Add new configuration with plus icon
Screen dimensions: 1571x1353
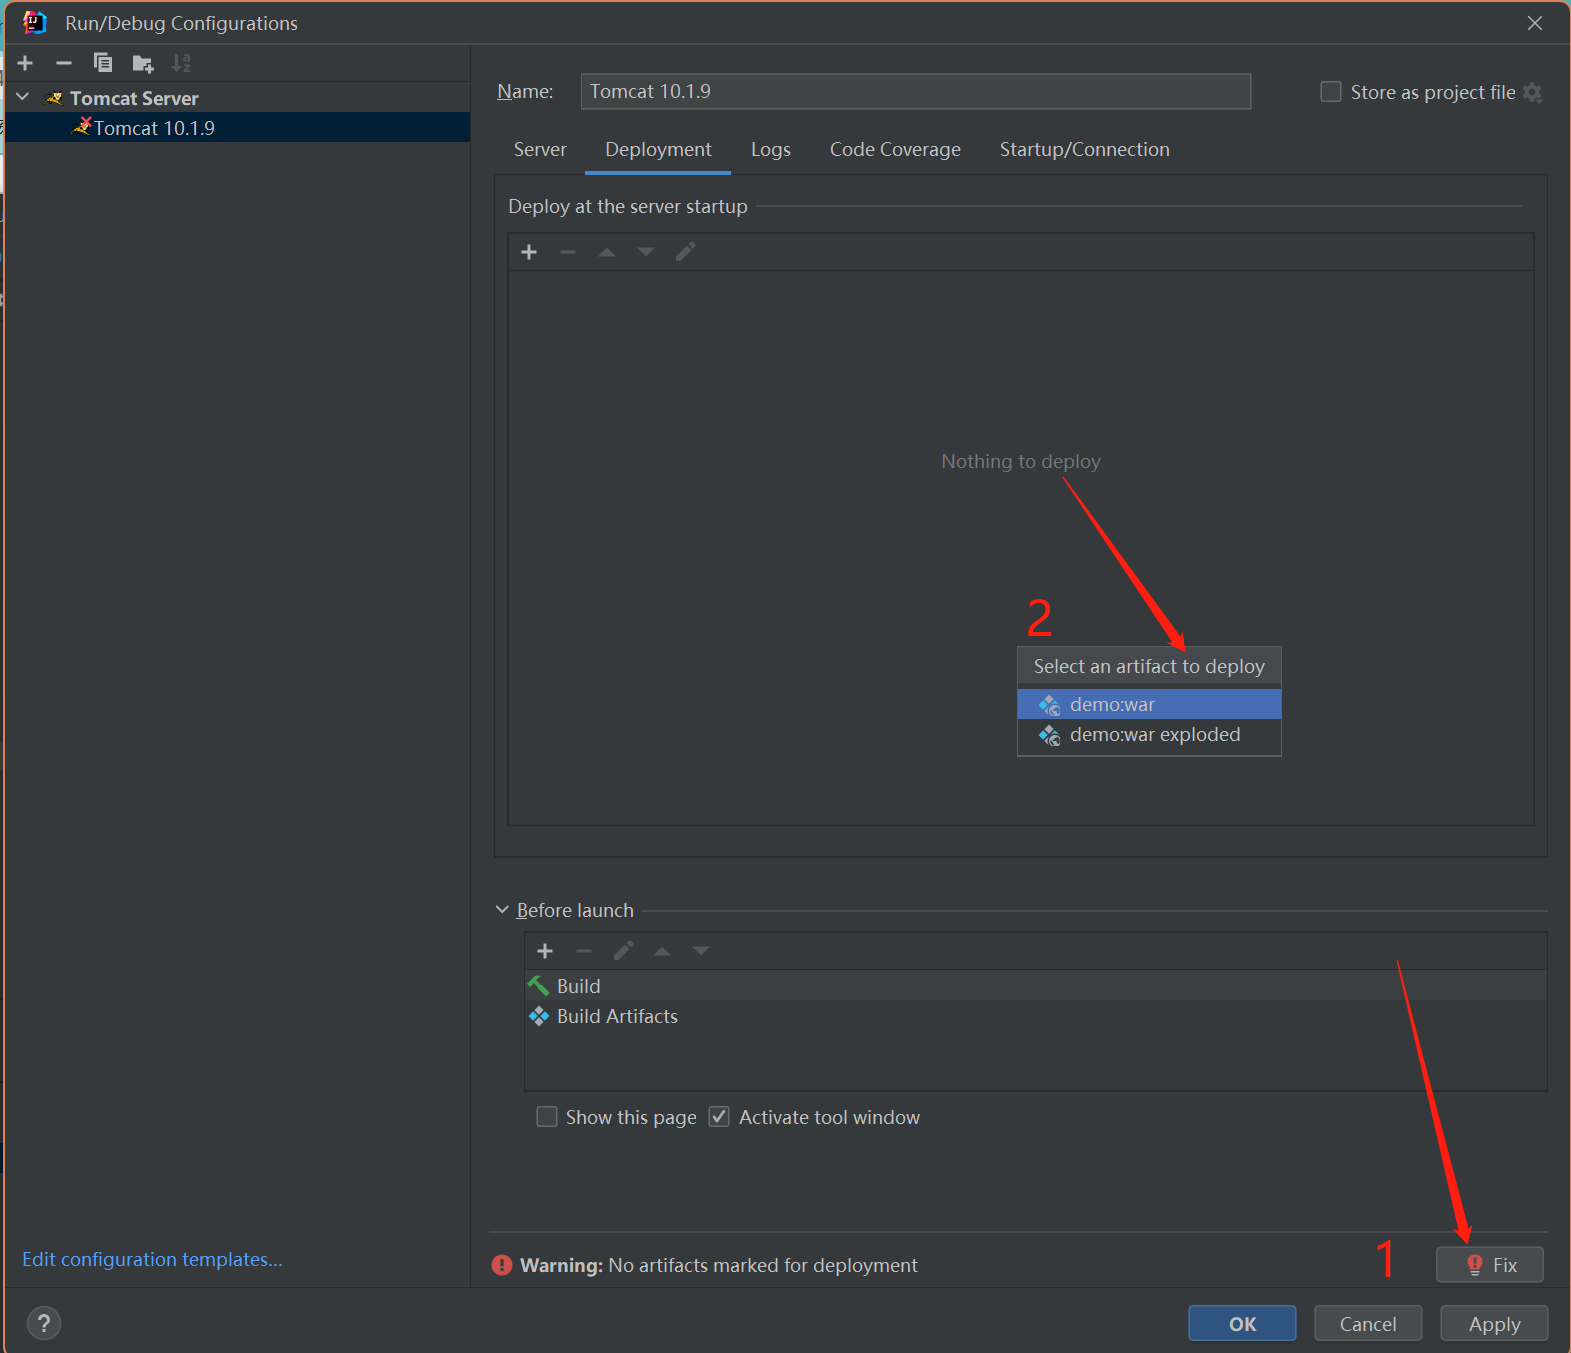[26, 63]
